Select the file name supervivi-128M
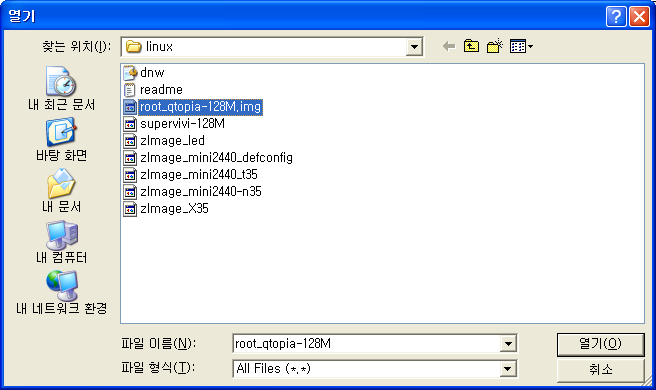 (x=182, y=124)
